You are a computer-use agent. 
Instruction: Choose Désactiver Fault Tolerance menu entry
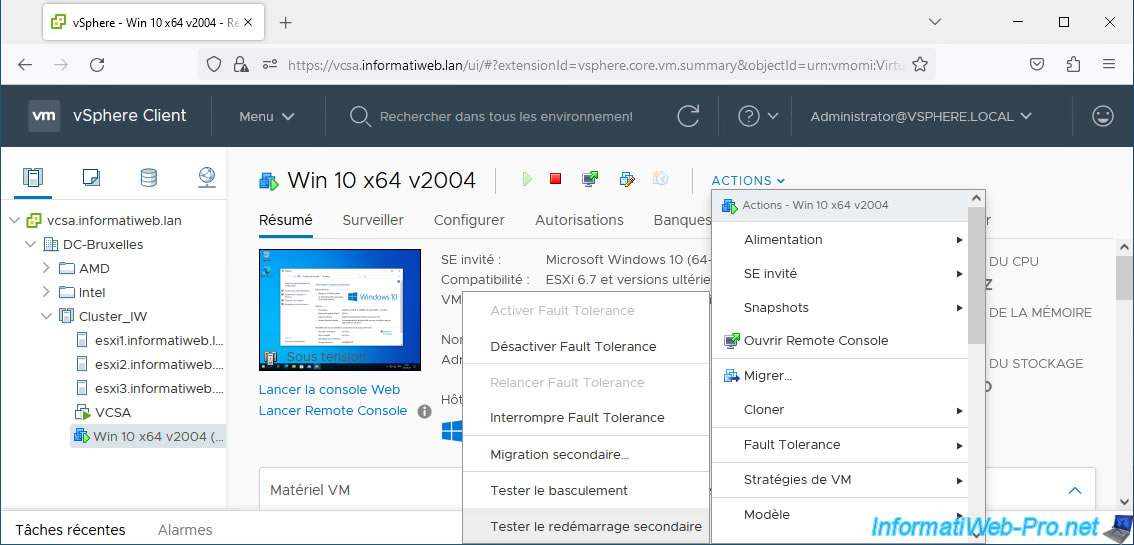(x=573, y=346)
